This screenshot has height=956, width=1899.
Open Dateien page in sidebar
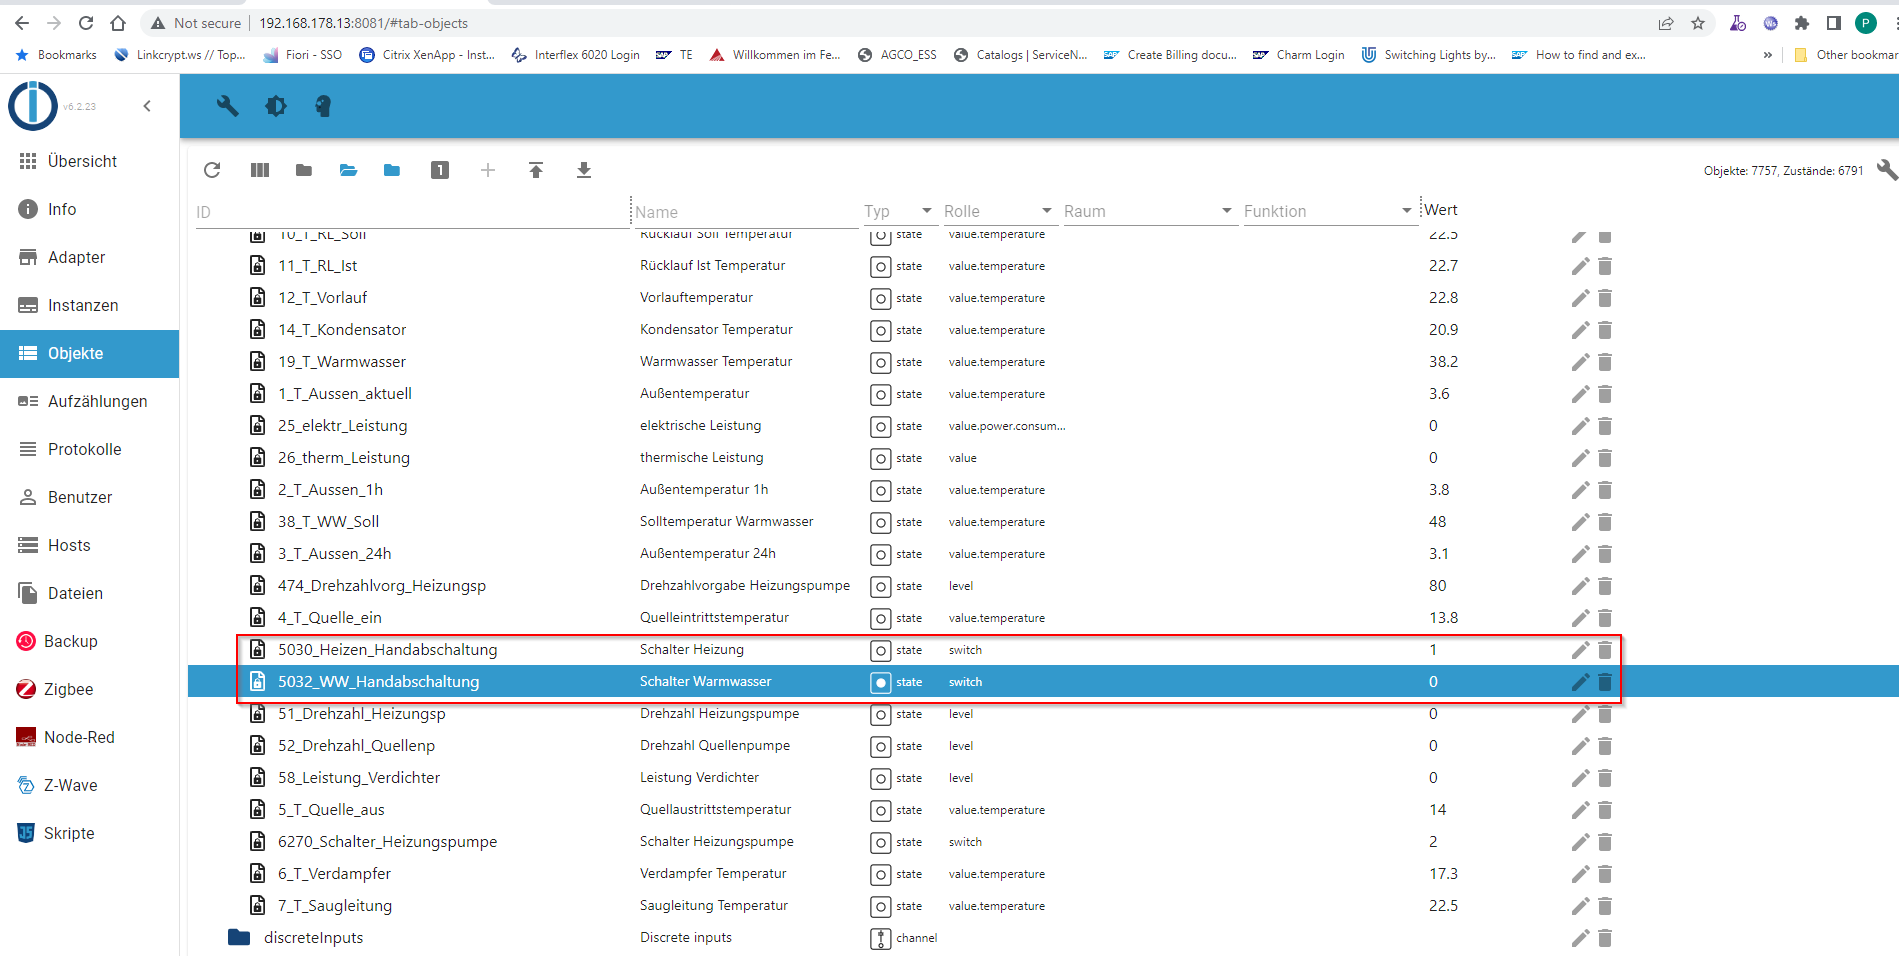pos(89,593)
